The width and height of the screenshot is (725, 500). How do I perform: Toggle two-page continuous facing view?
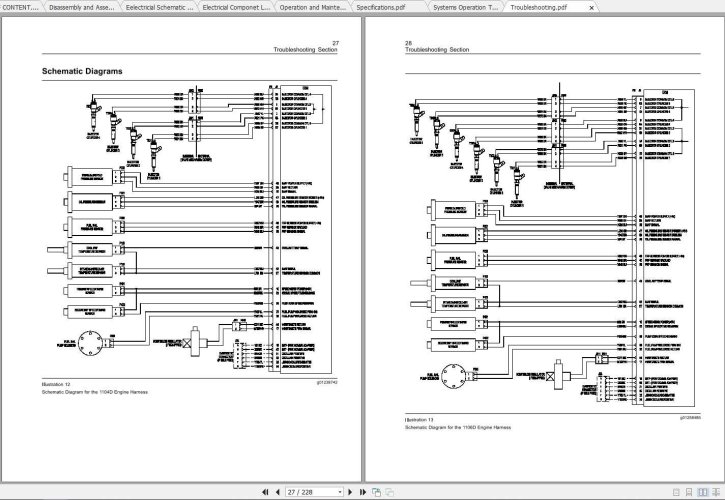(715, 492)
